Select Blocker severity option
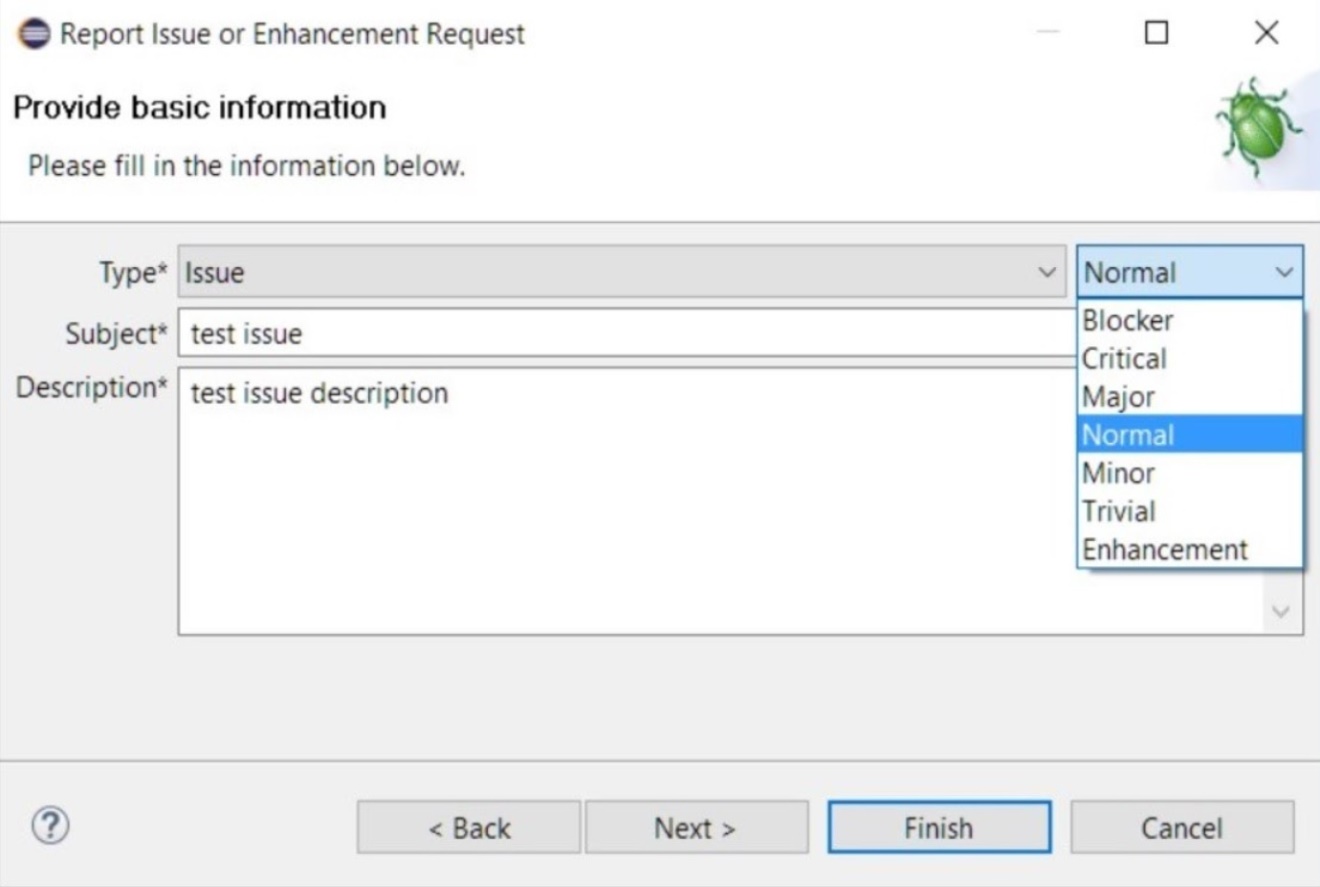Screen dimensions: 1320x887 click(x=1190, y=320)
